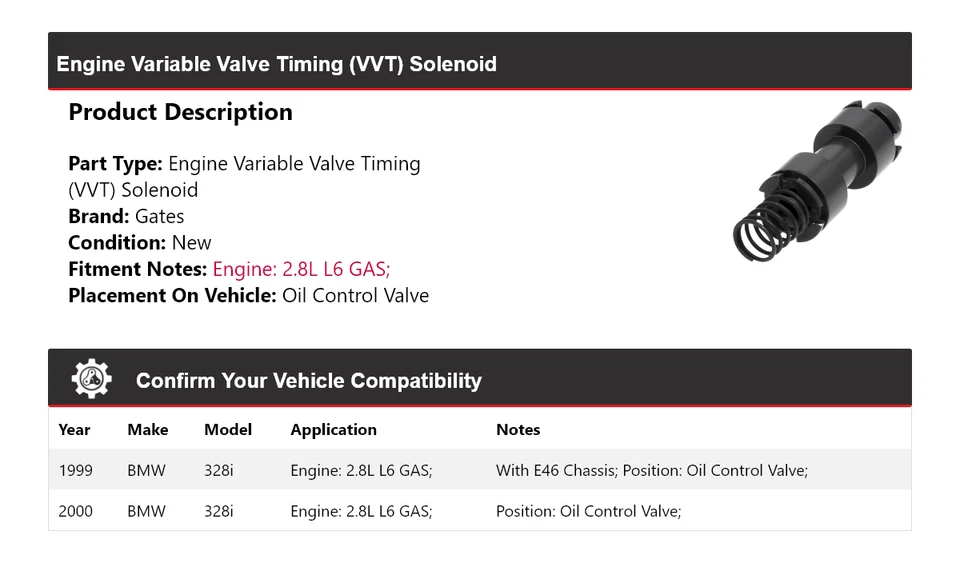
Task: Click the Placement On Vehicle label
Action: coord(172,295)
